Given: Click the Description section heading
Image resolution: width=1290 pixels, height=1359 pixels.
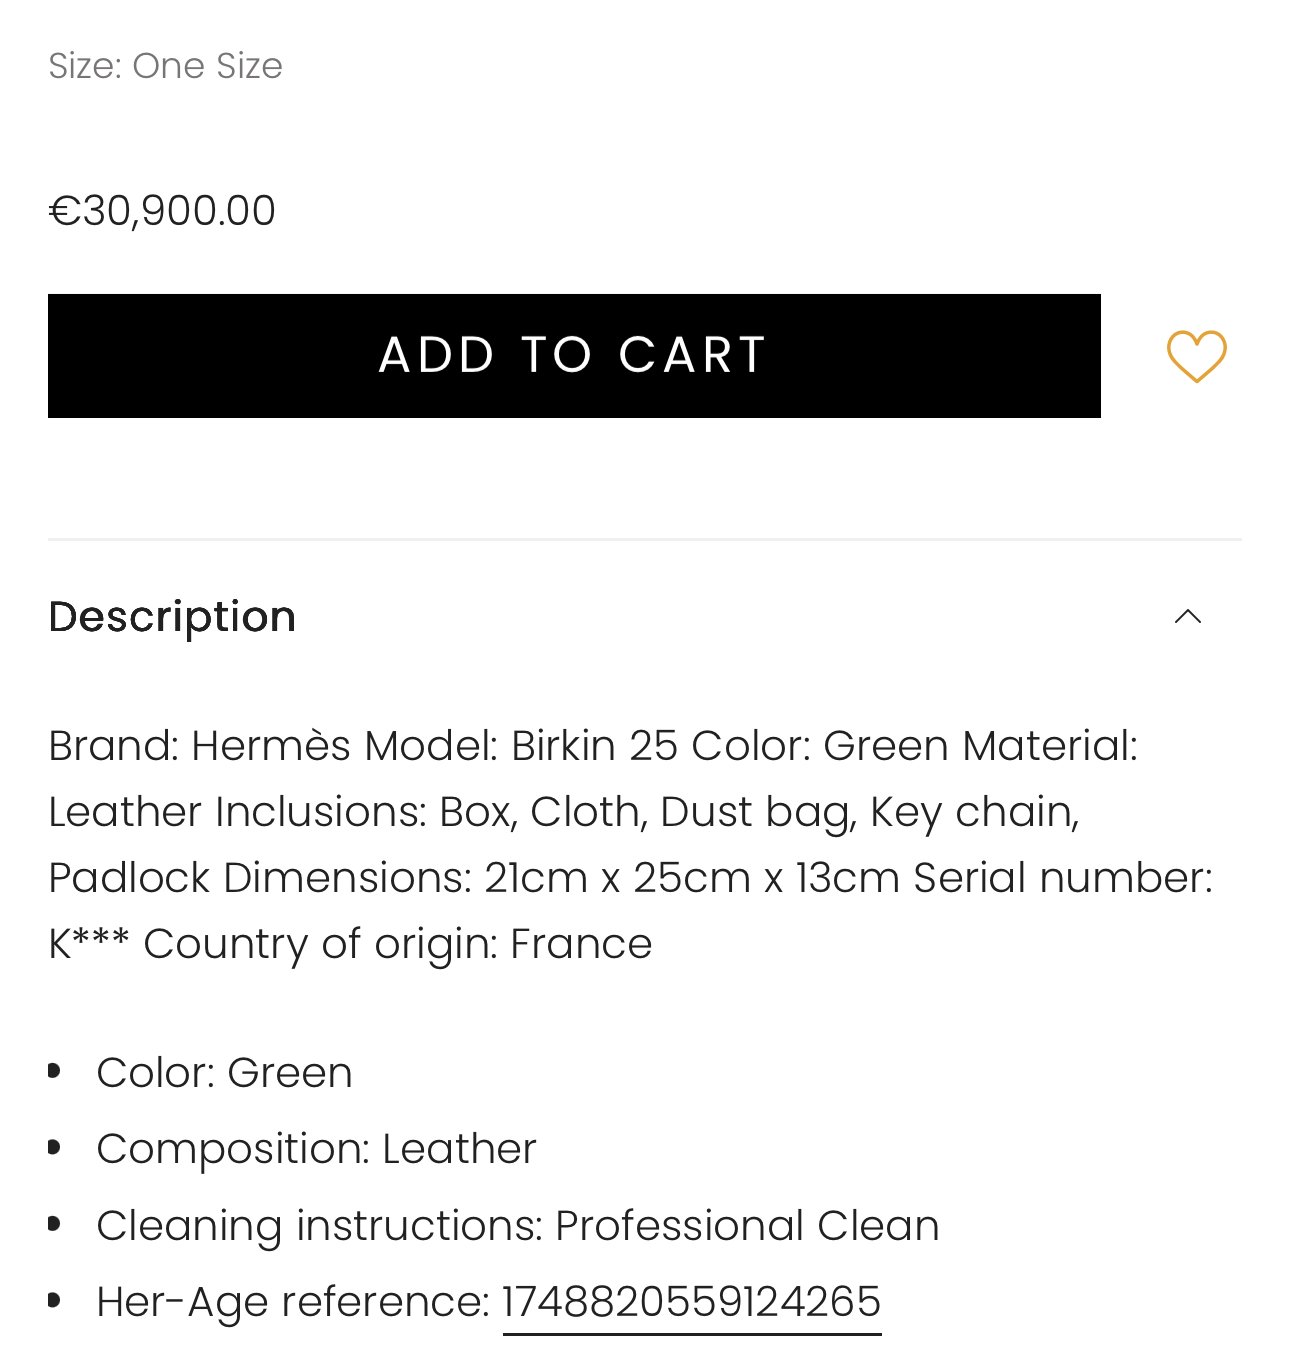Looking at the screenshot, I should click(x=172, y=616).
